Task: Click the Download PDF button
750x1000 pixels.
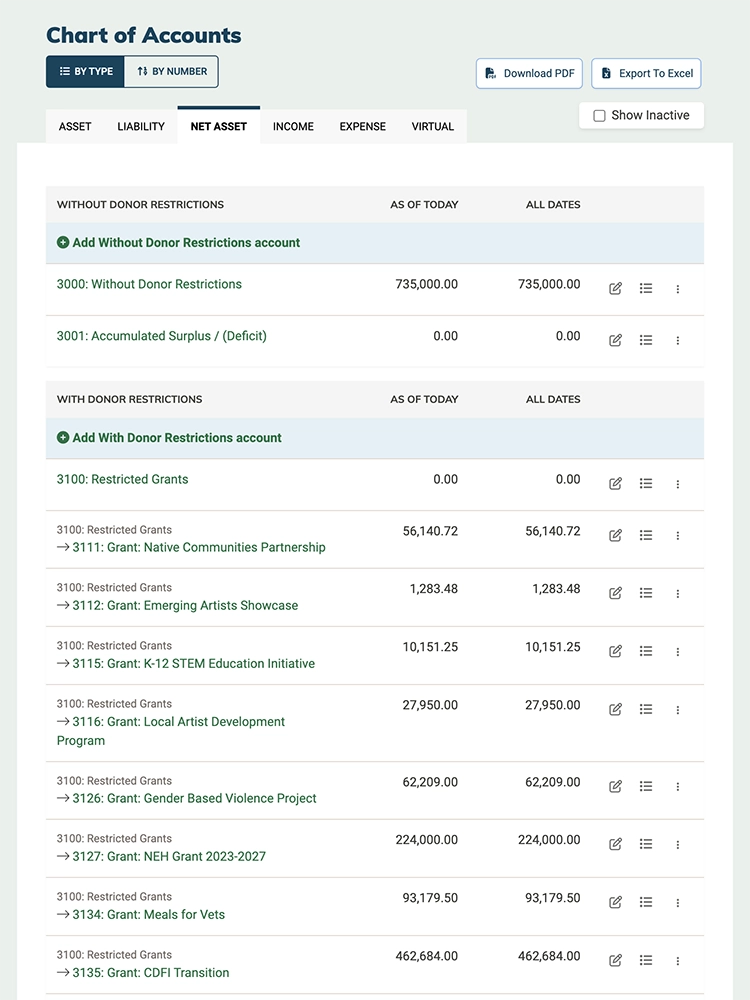Action: point(529,73)
